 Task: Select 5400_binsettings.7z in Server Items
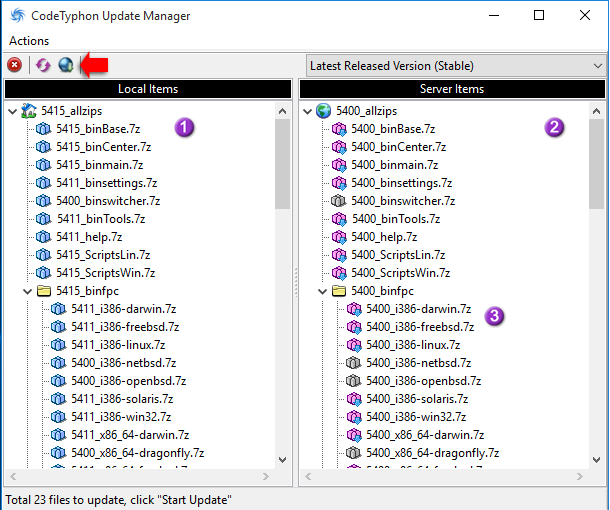point(401,183)
